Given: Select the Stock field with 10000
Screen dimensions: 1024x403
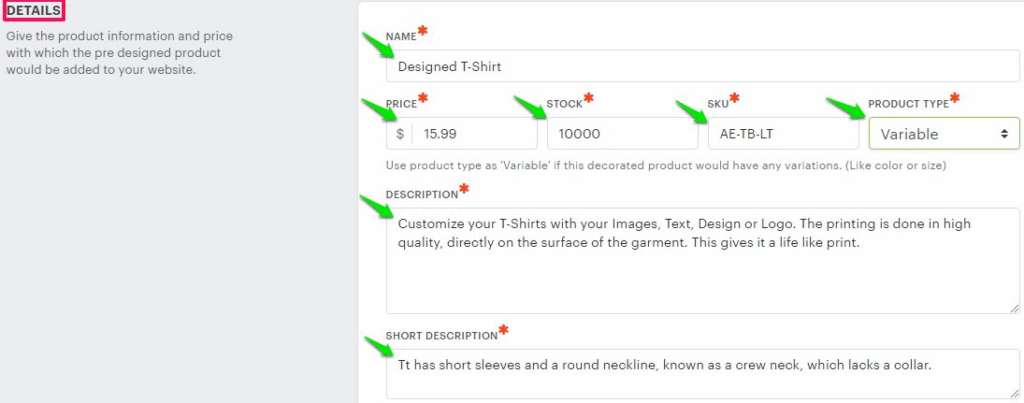Looking at the screenshot, I should (622, 133).
